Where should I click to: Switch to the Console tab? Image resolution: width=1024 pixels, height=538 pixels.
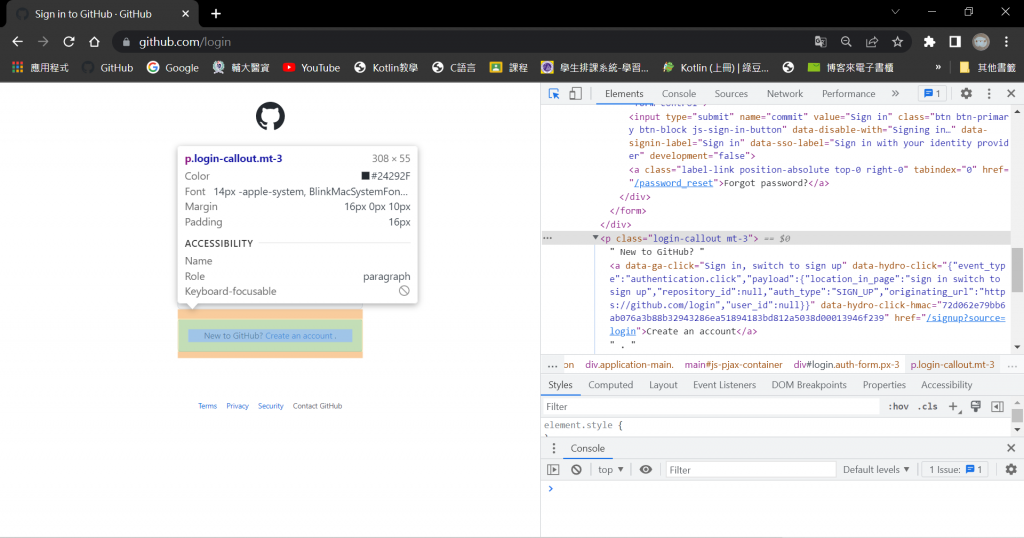pyautogui.click(x=679, y=93)
